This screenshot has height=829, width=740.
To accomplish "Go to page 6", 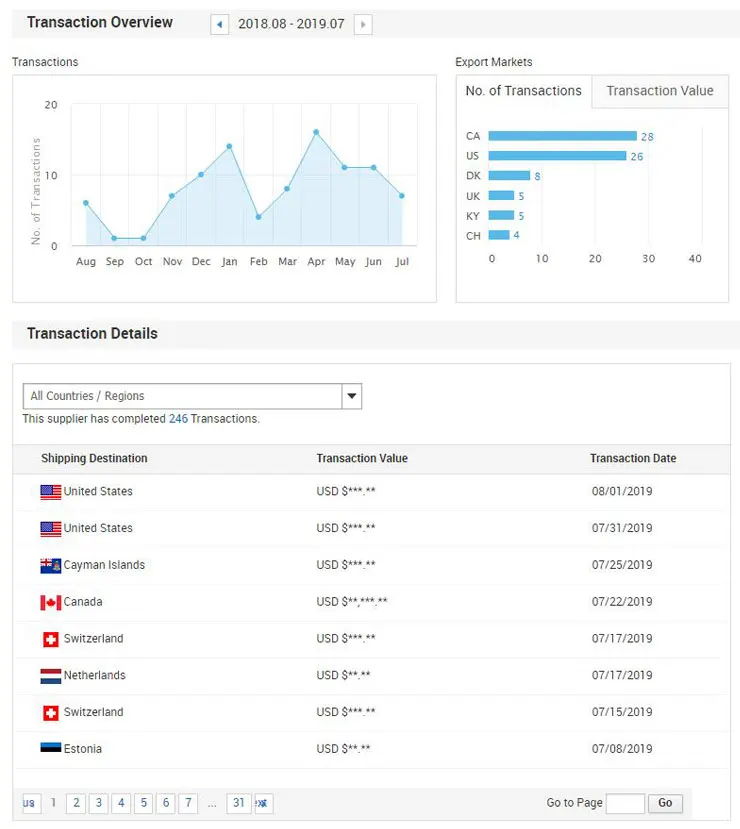I will pos(165,803).
